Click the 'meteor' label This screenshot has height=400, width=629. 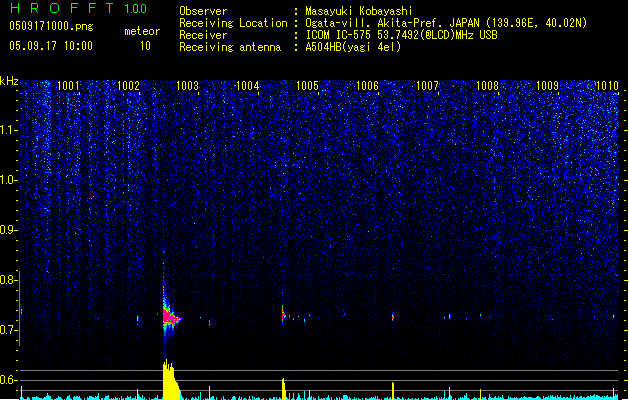142,31
